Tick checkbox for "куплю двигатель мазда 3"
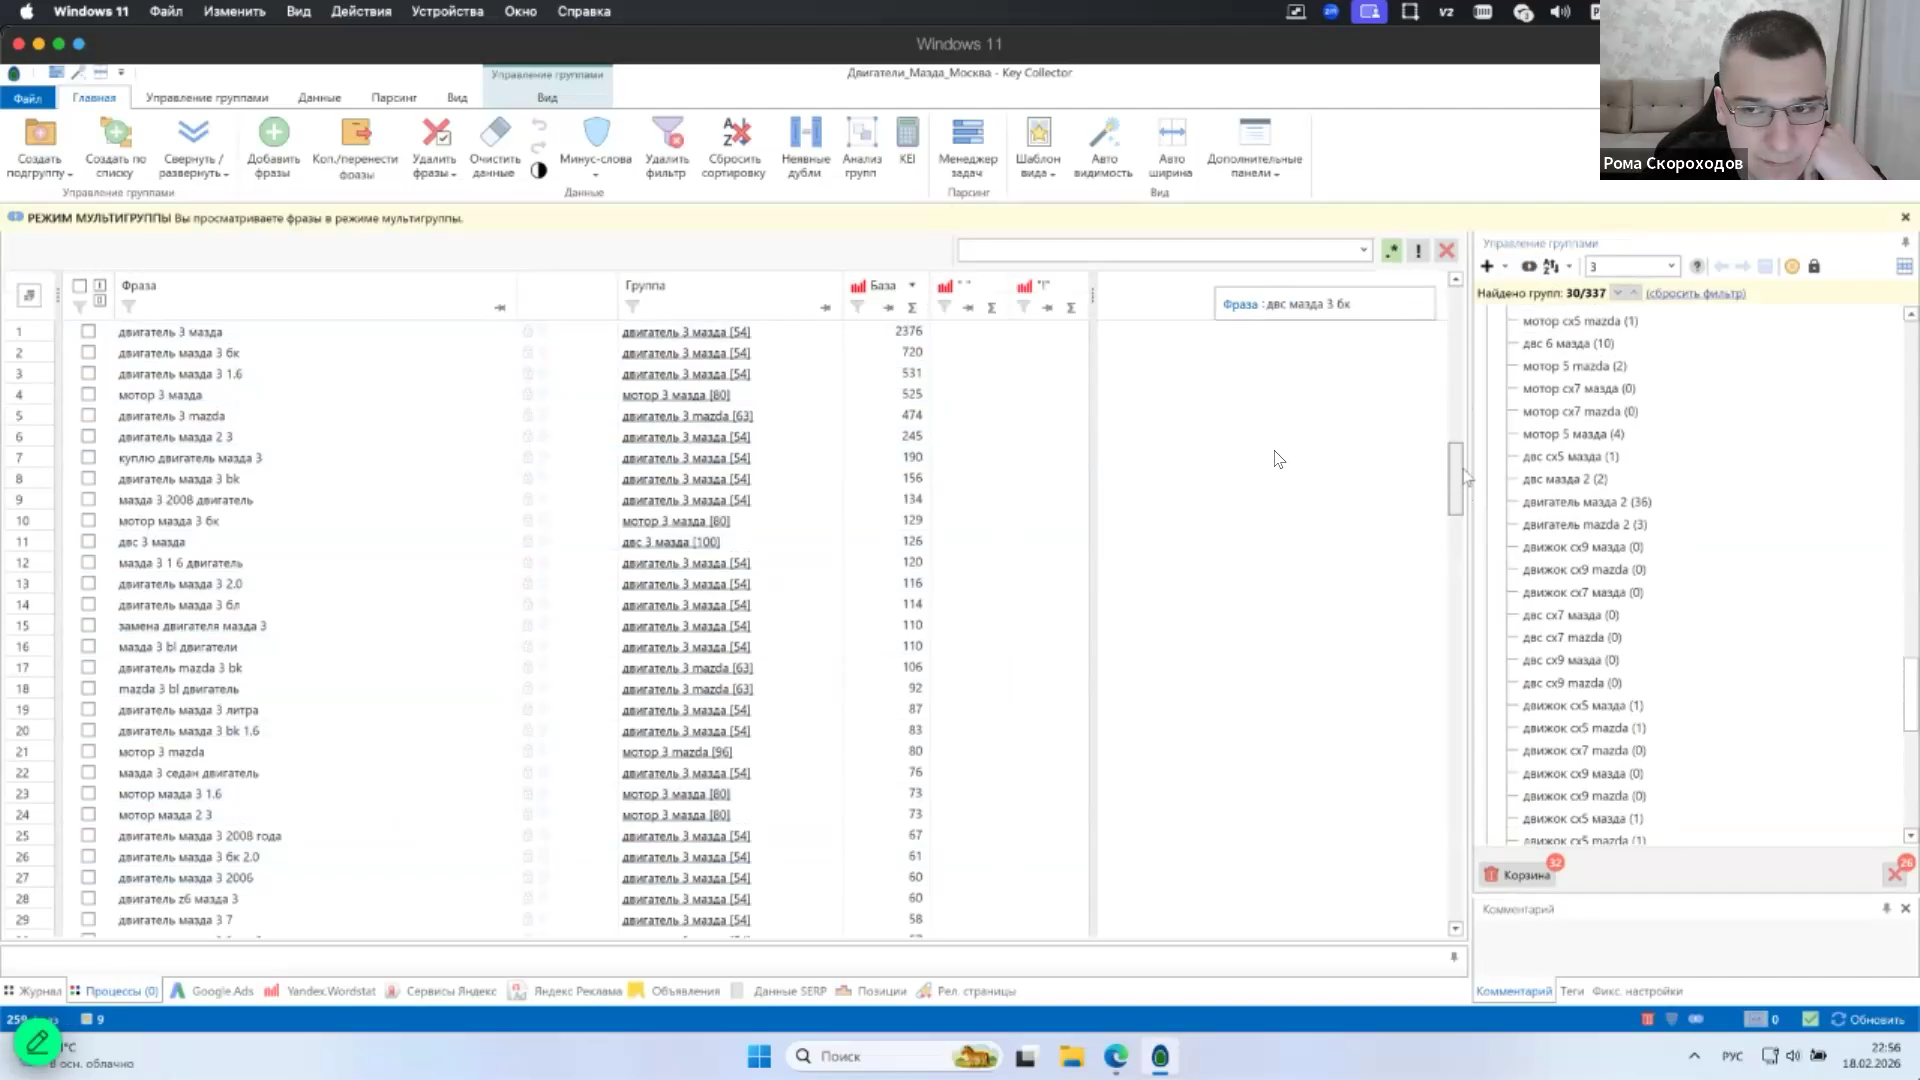Screen dimensions: 1920x1080 88,457
